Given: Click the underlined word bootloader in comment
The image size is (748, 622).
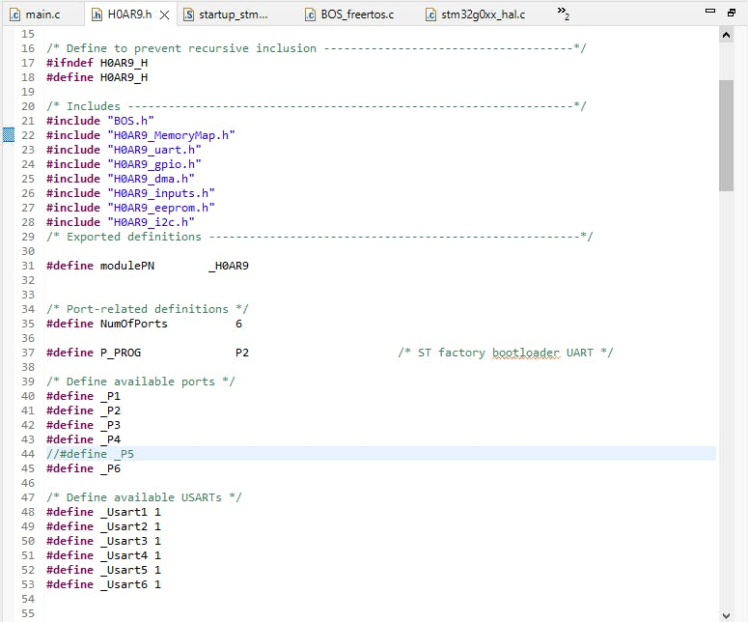Looking at the screenshot, I should (526, 352).
